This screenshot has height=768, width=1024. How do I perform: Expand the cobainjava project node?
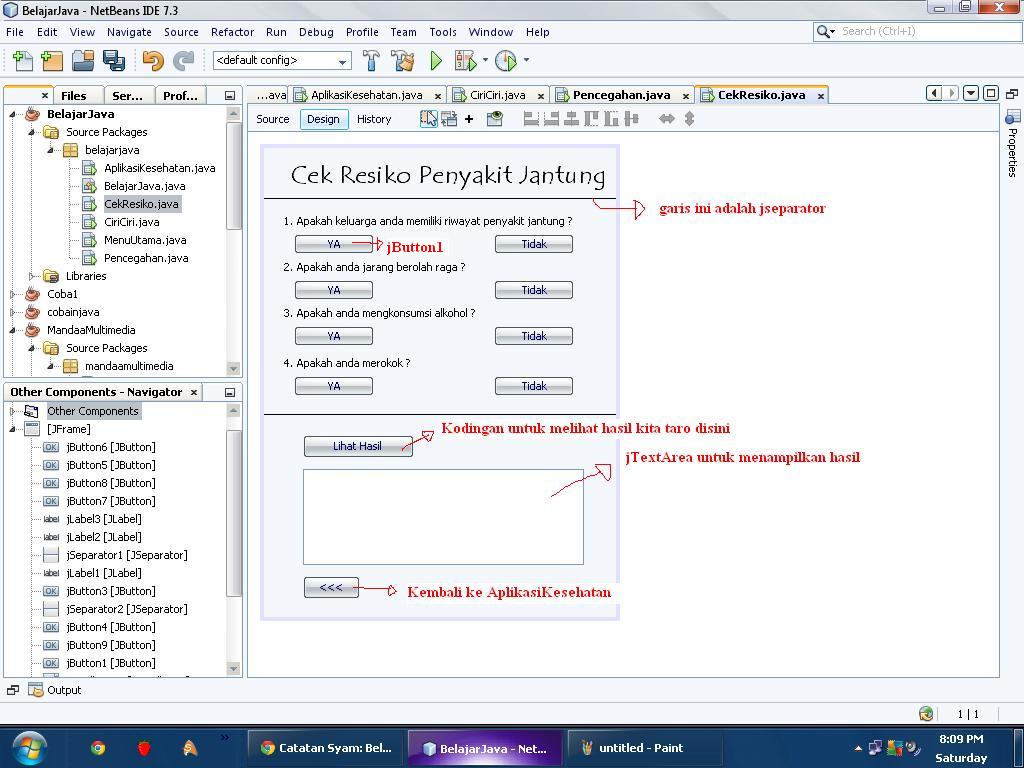(12, 312)
